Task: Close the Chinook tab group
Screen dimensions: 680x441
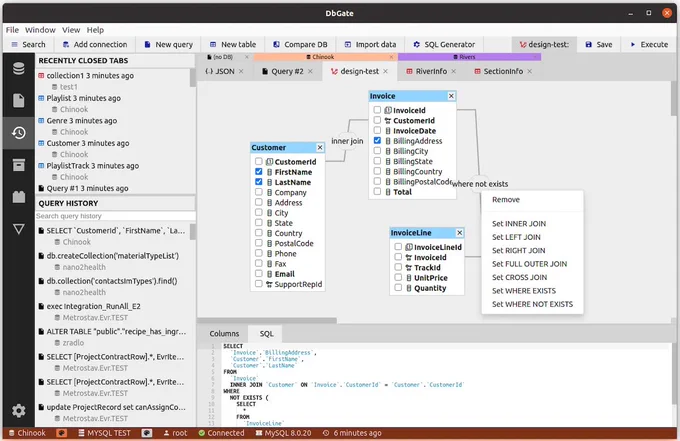Action: click(x=391, y=57)
